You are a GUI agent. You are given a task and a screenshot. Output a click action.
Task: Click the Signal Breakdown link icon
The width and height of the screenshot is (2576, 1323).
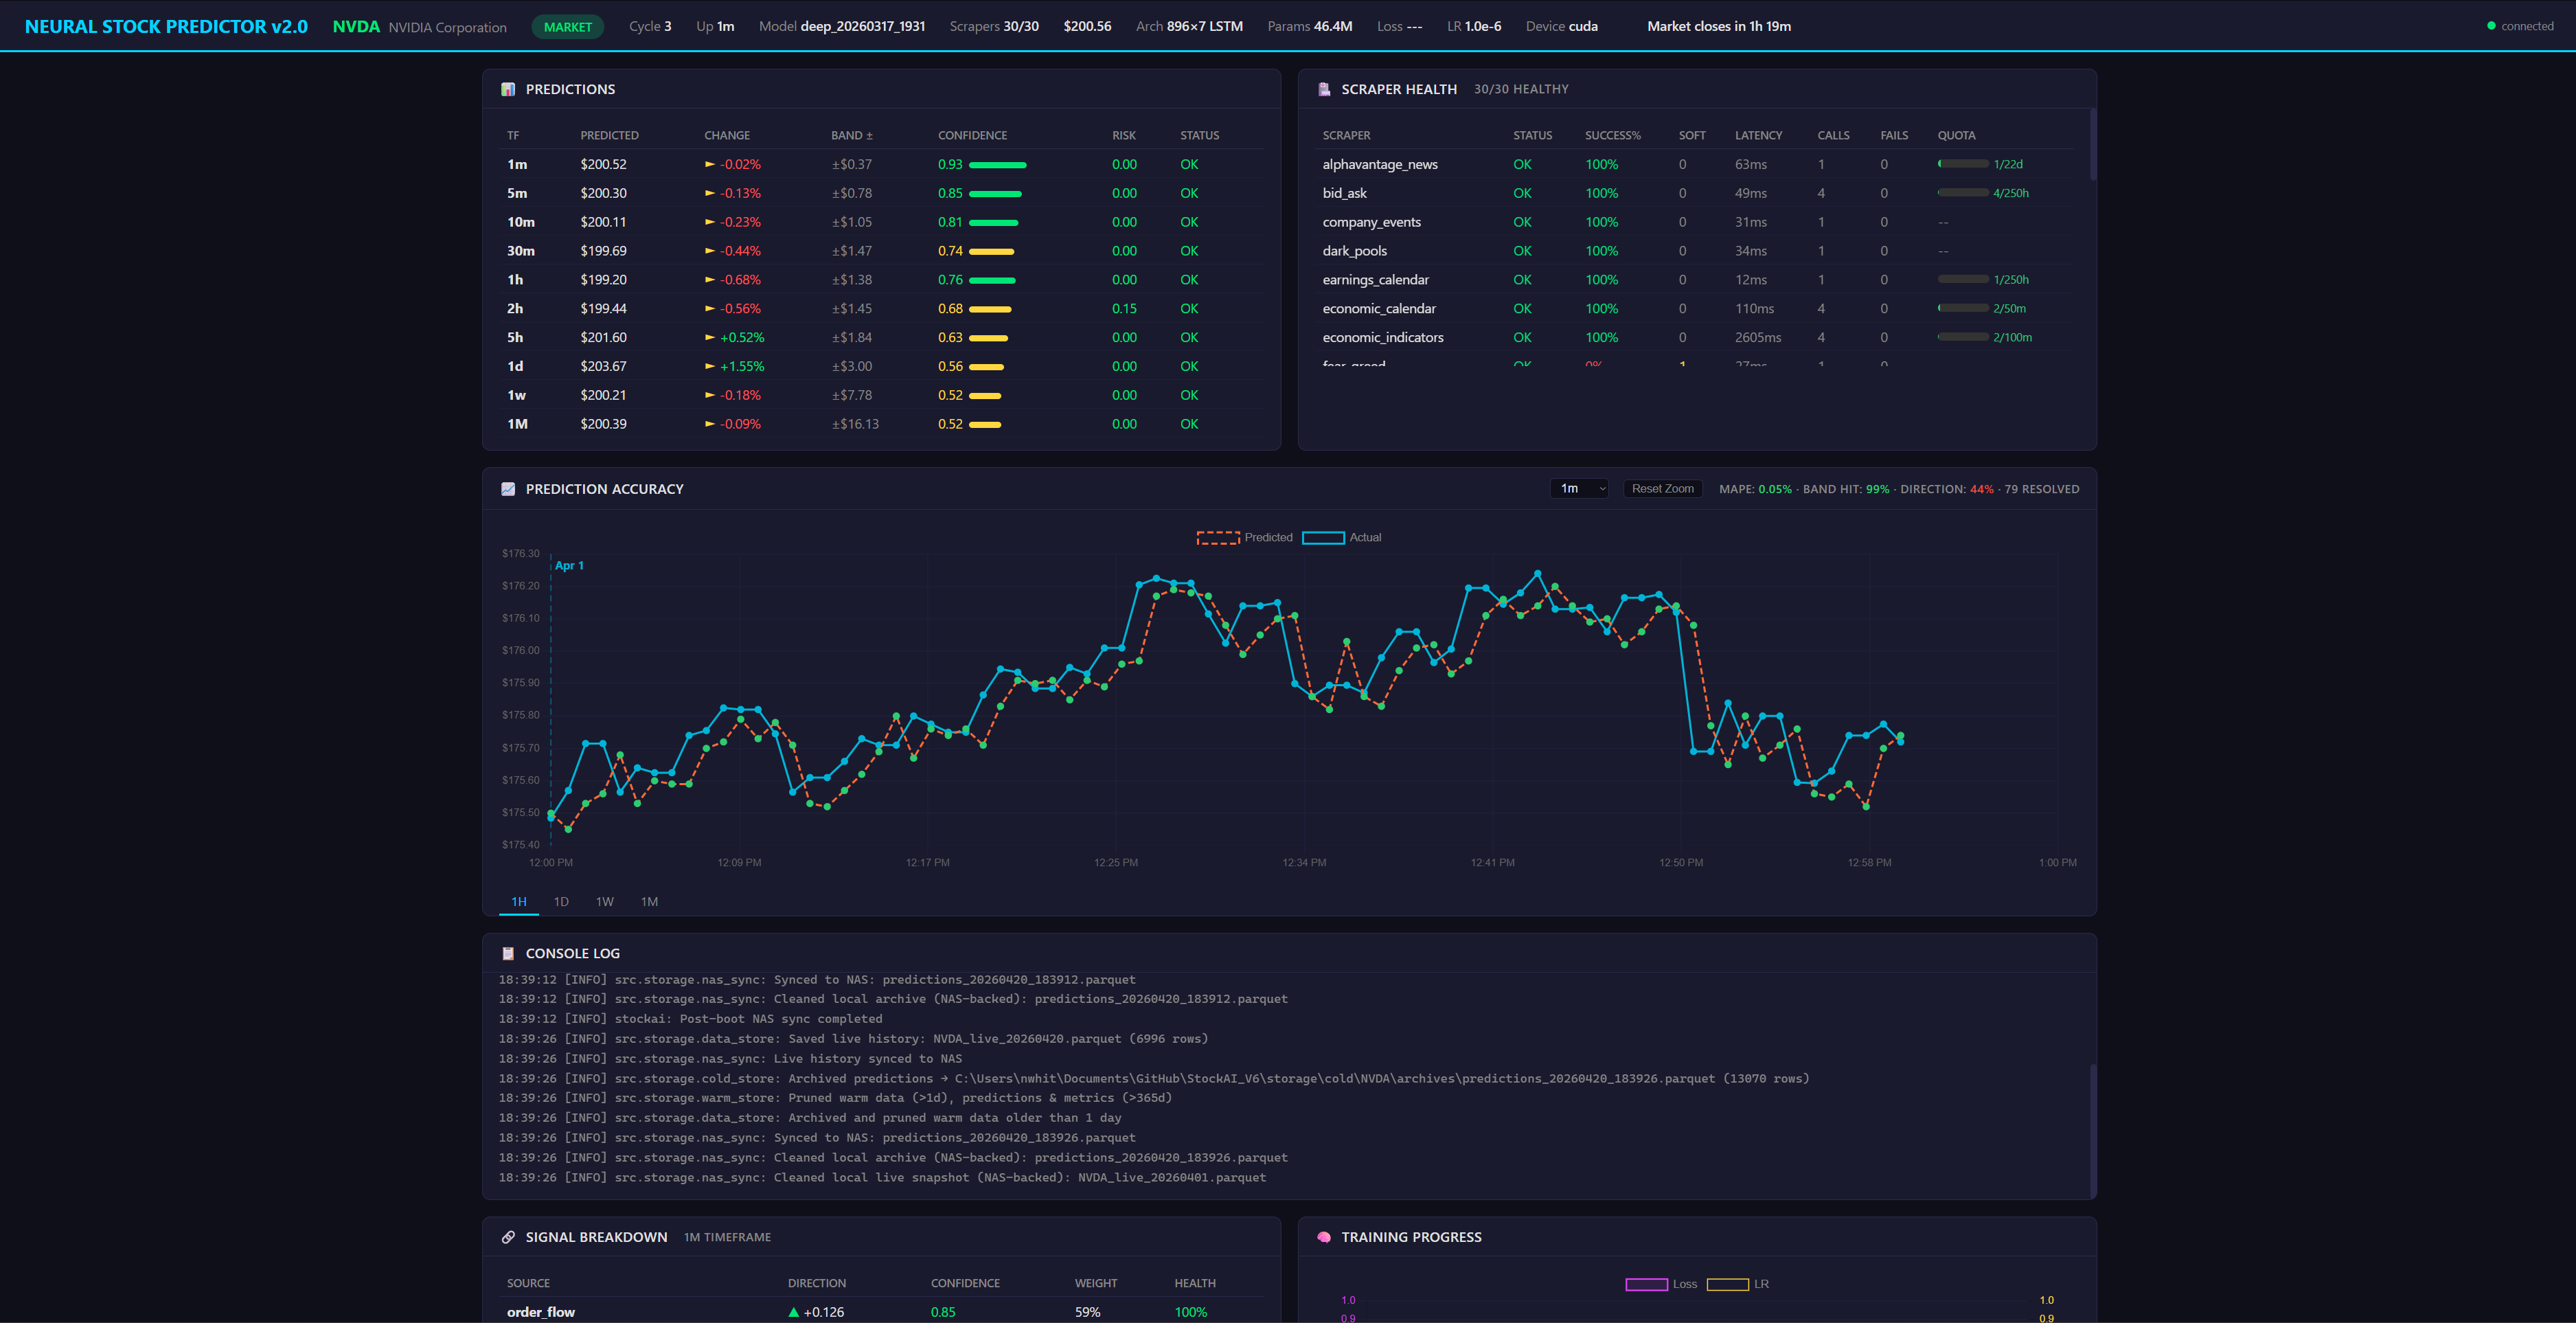pyautogui.click(x=508, y=1237)
